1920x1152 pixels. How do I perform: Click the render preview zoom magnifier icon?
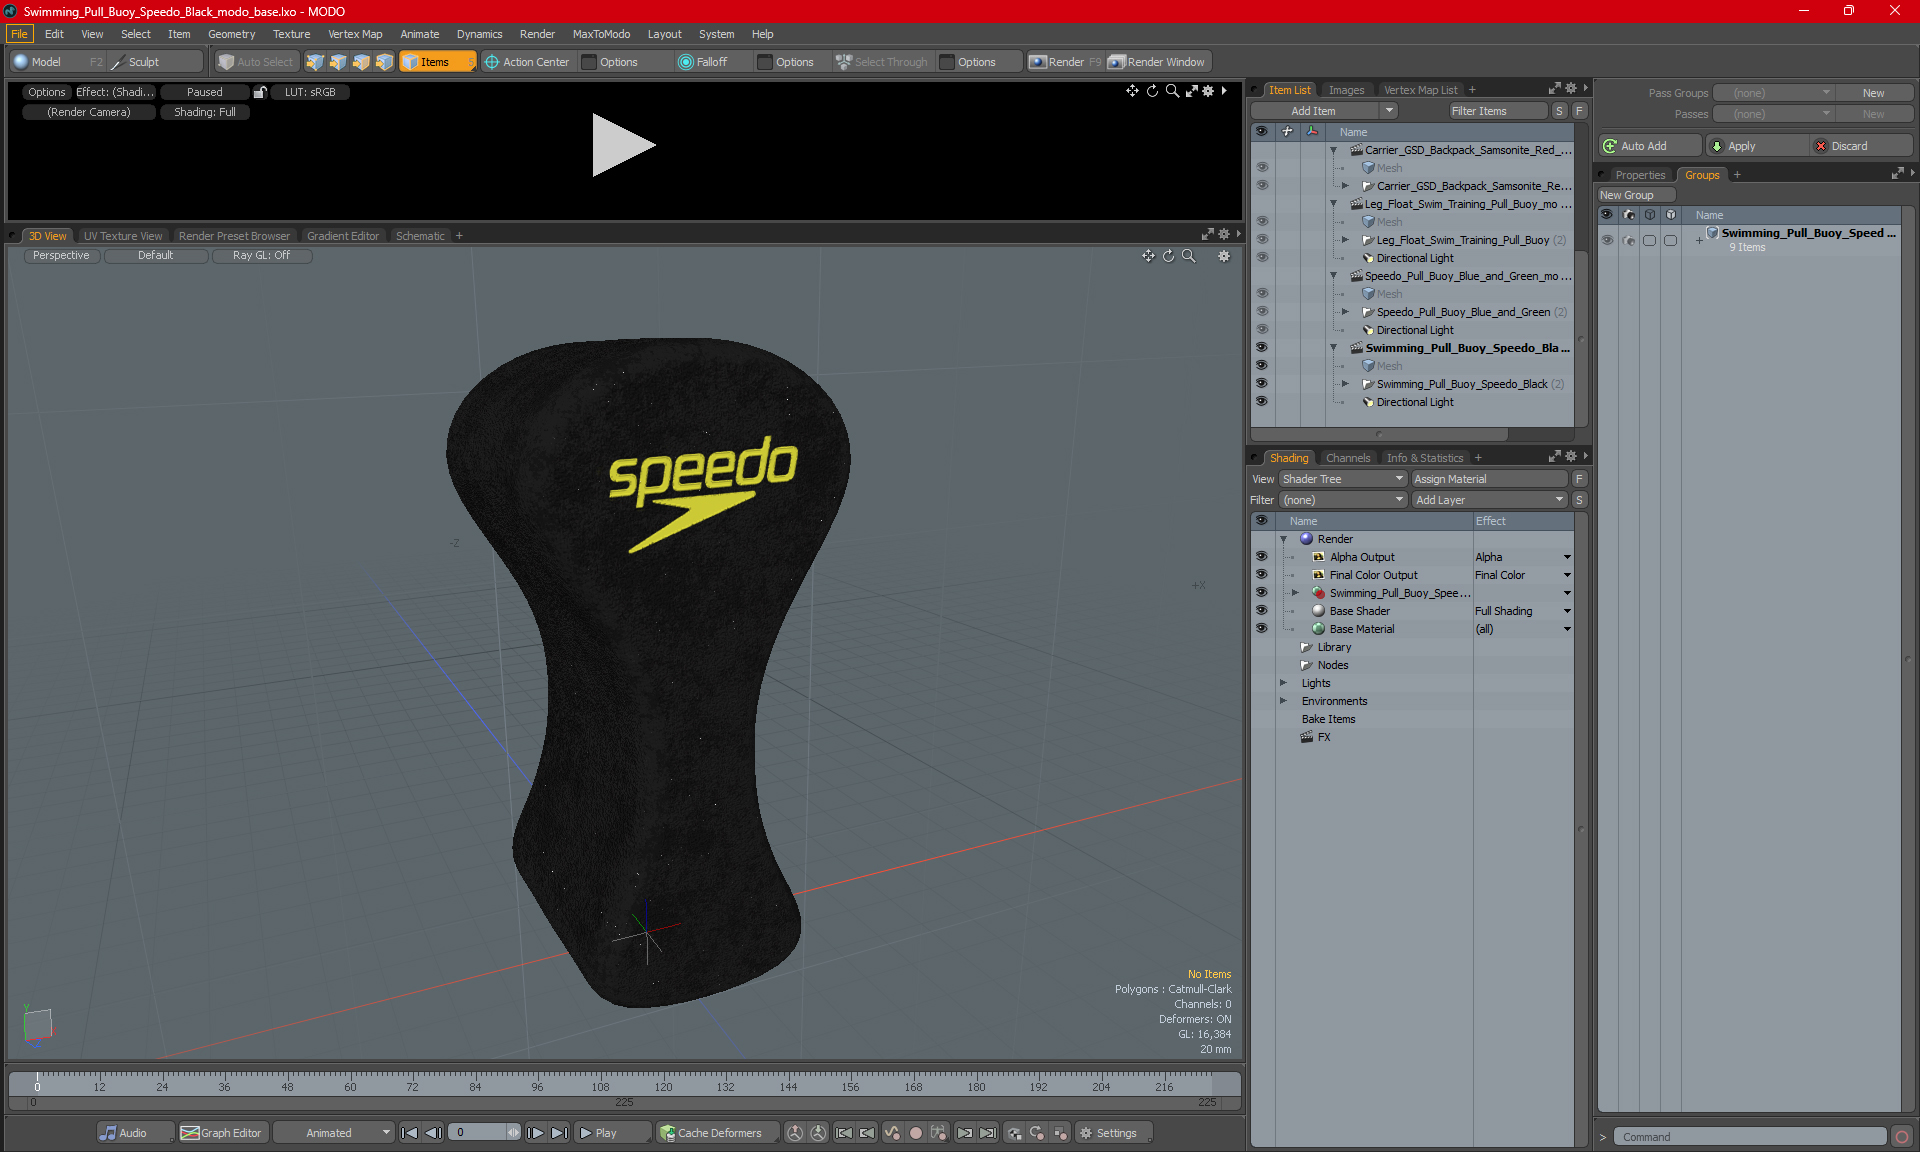pos(1172,91)
